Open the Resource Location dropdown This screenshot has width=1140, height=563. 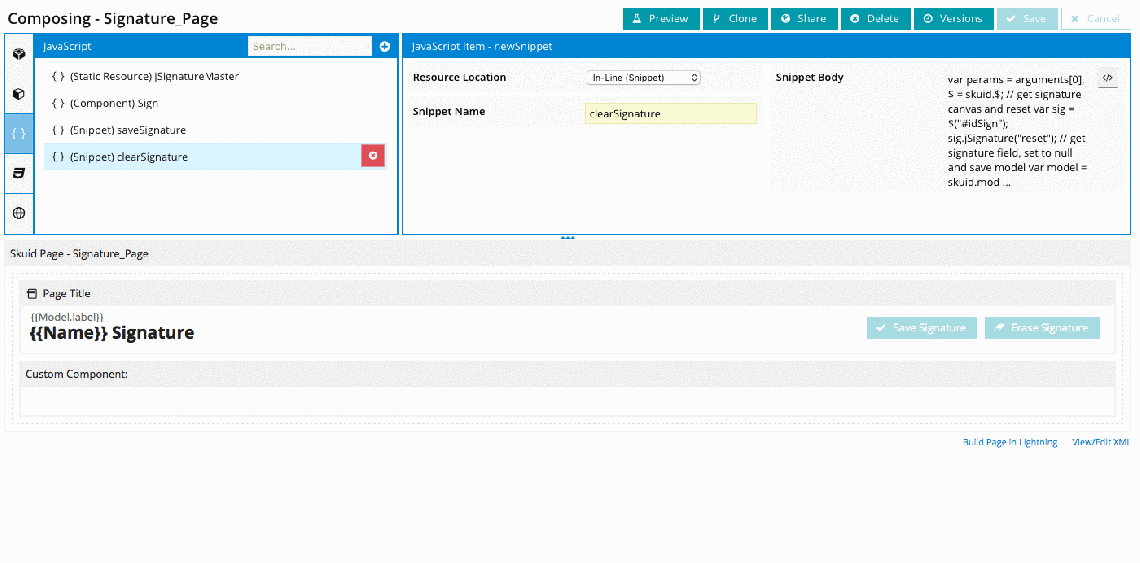[643, 77]
